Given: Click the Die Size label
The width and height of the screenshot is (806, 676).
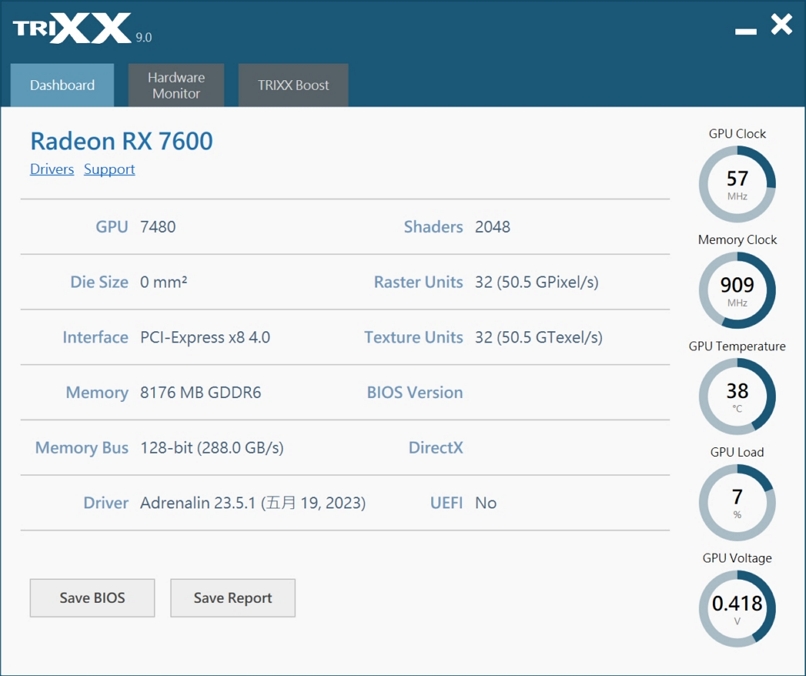Looking at the screenshot, I should coord(99,282).
